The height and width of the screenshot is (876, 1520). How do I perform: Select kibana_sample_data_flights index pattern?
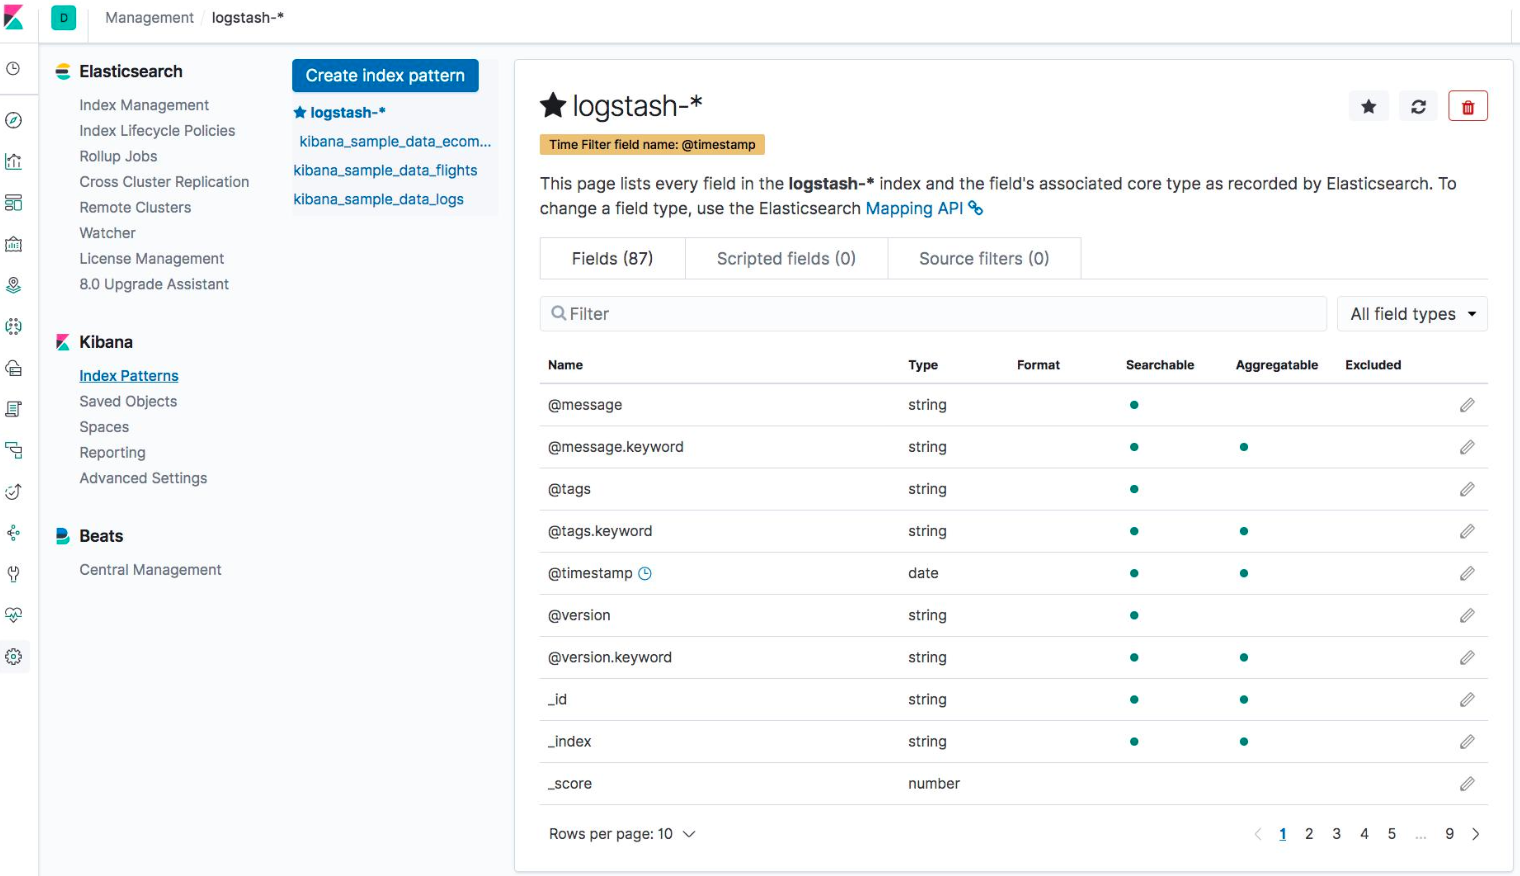385,170
